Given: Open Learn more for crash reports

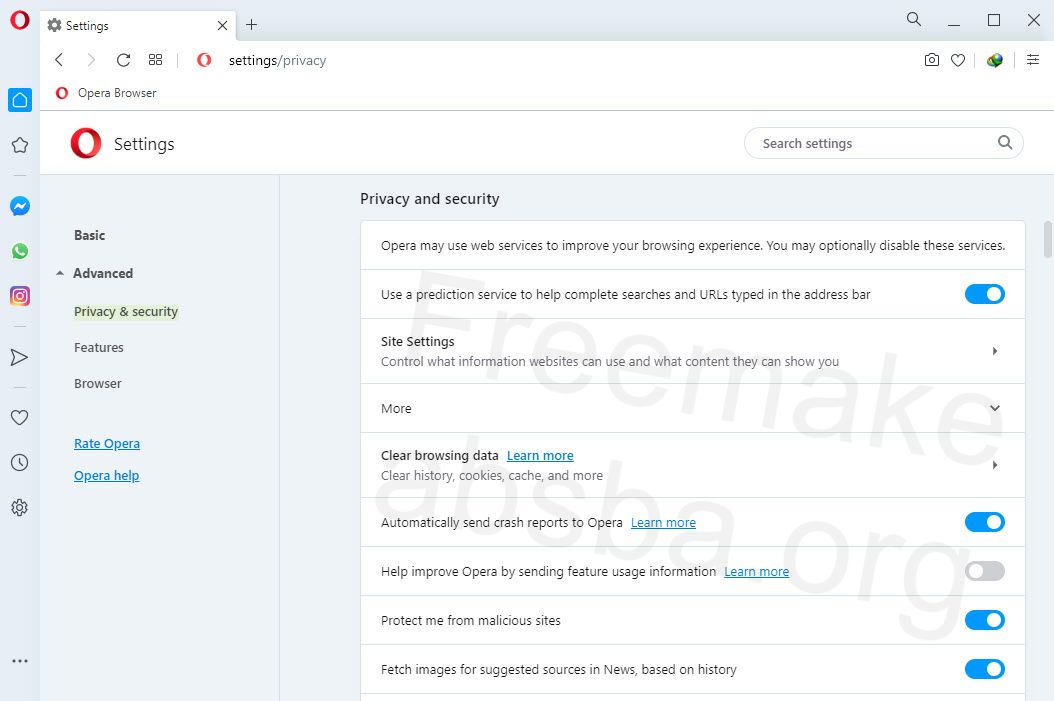Looking at the screenshot, I should click(x=663, y=522).
